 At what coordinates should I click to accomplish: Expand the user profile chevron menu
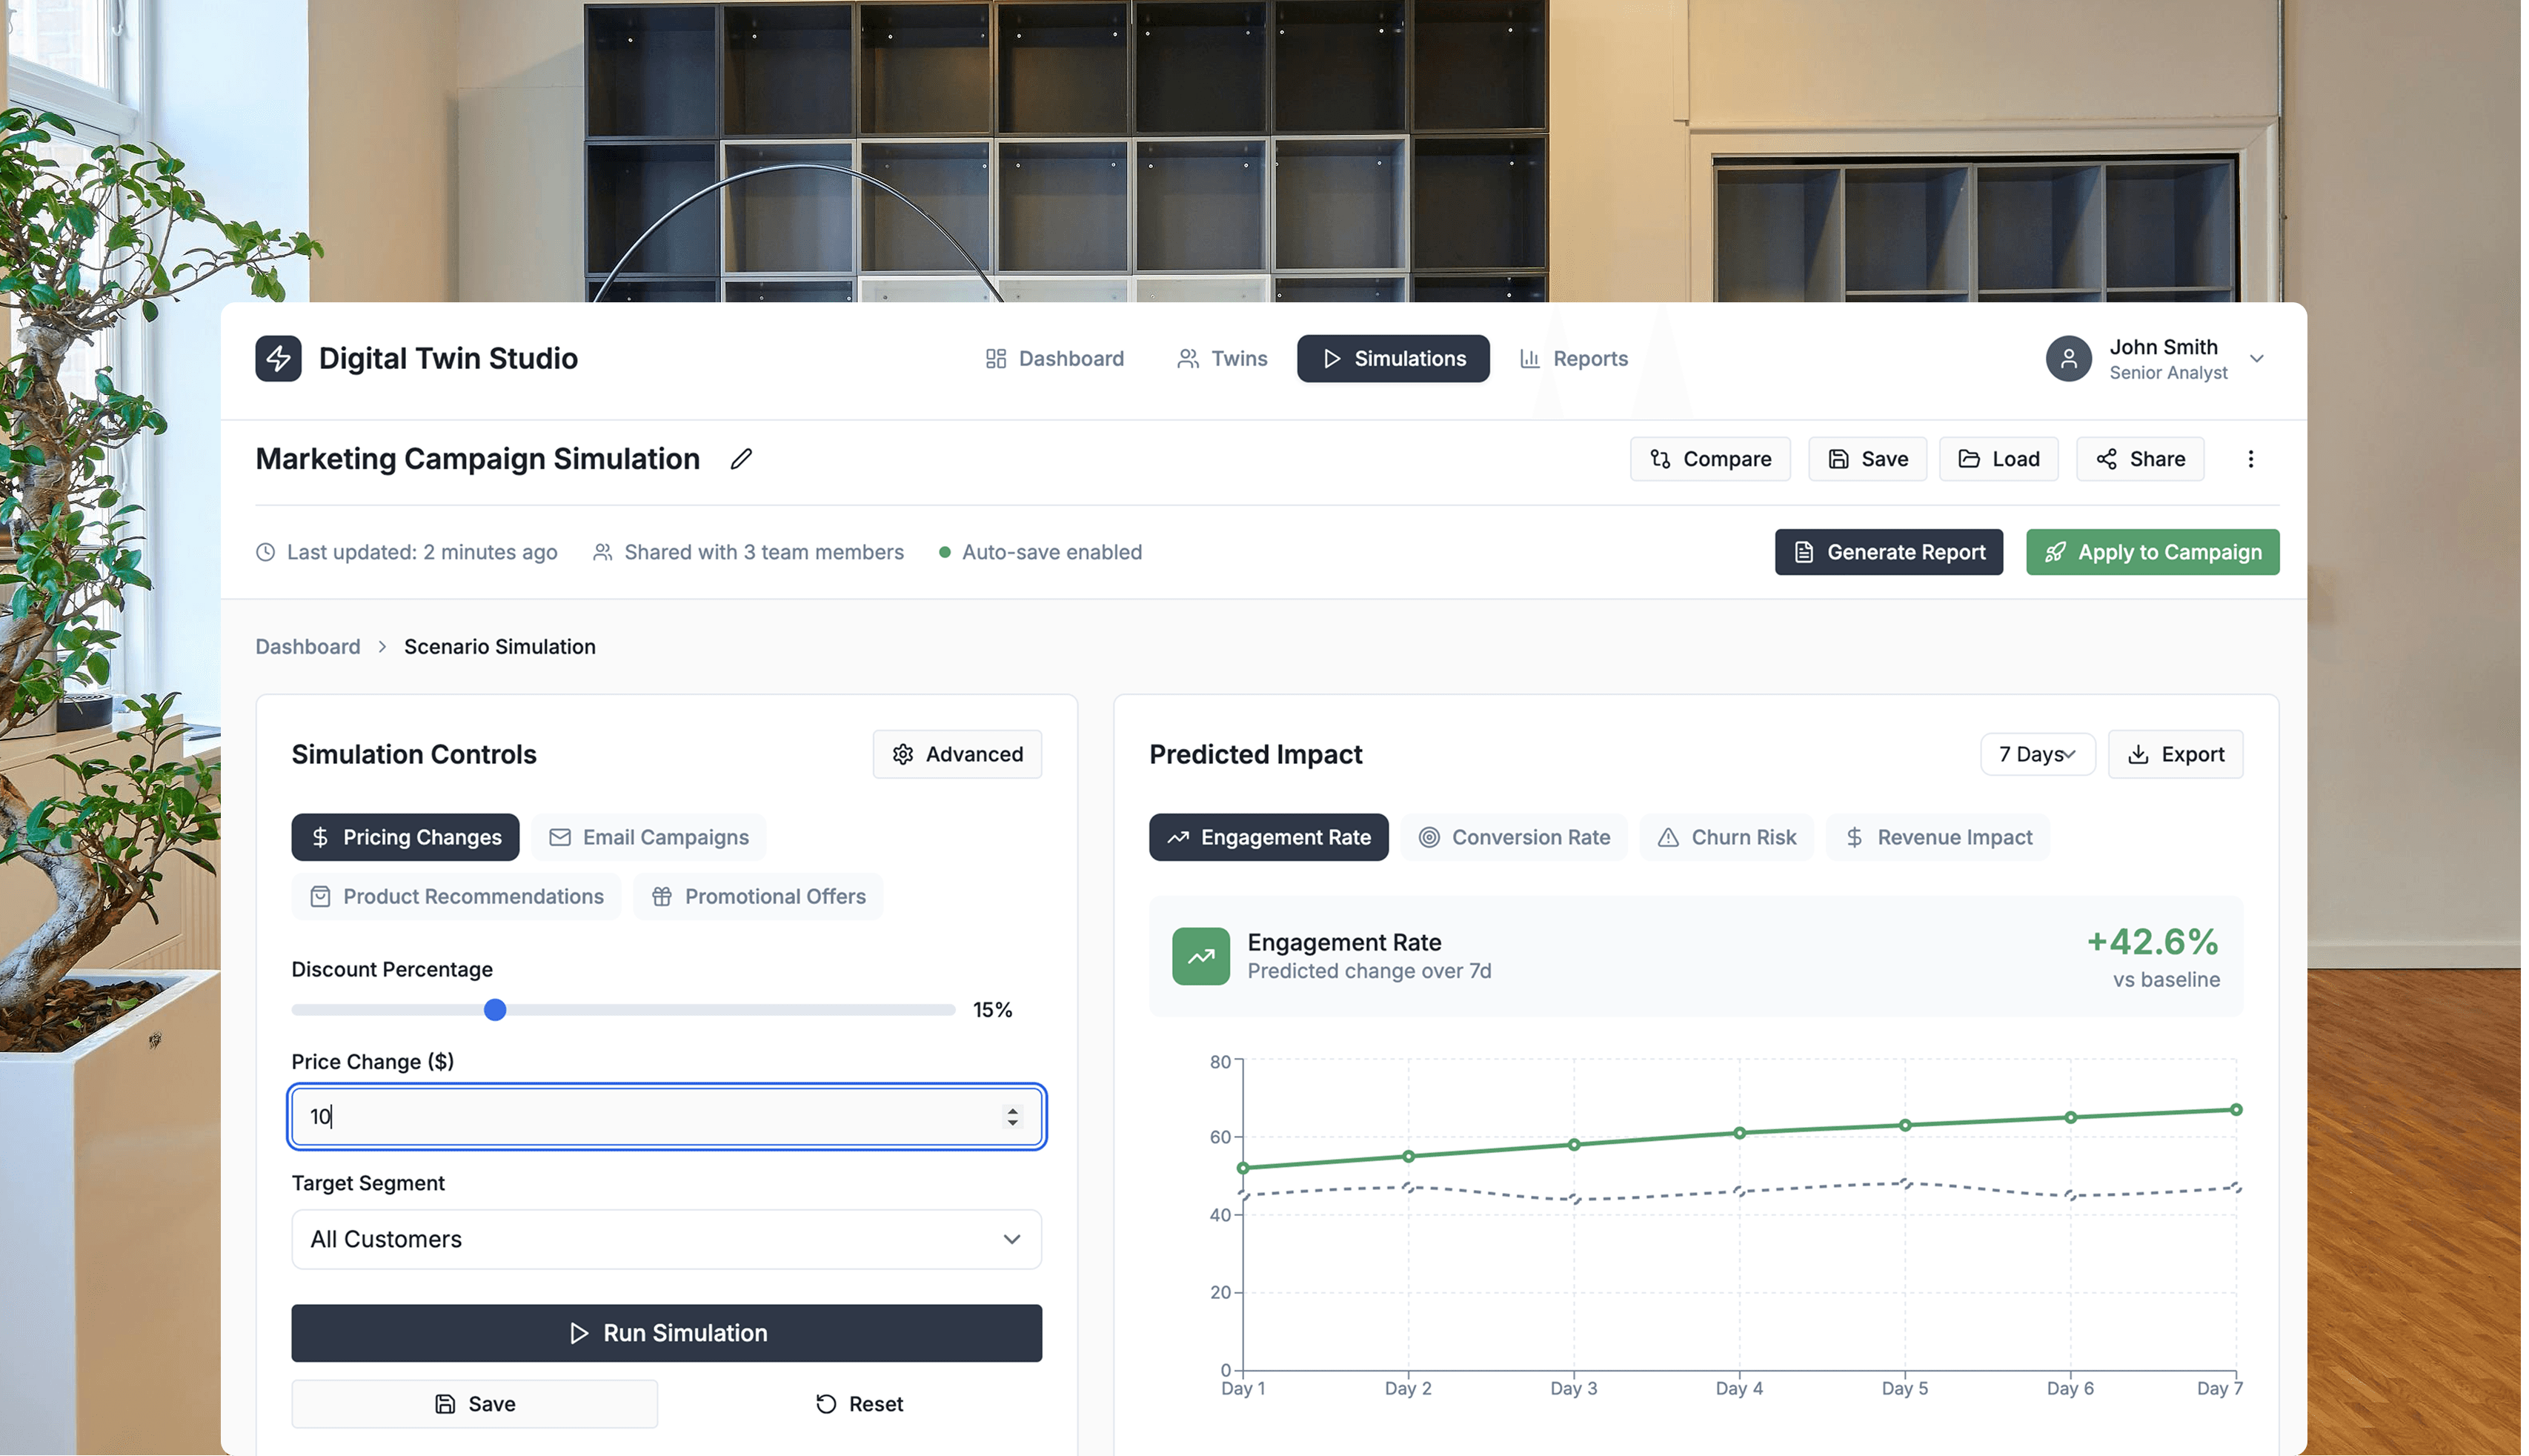point(2256,358)
